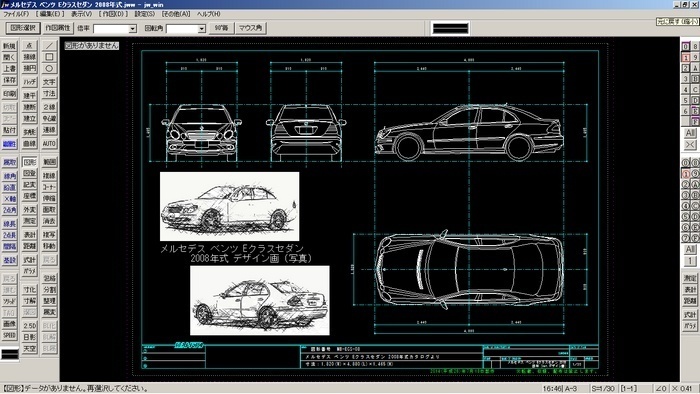This screenshot has height=394, width=700.
Task: Toggle layer group circle 0
Action: tap(686, 163)
